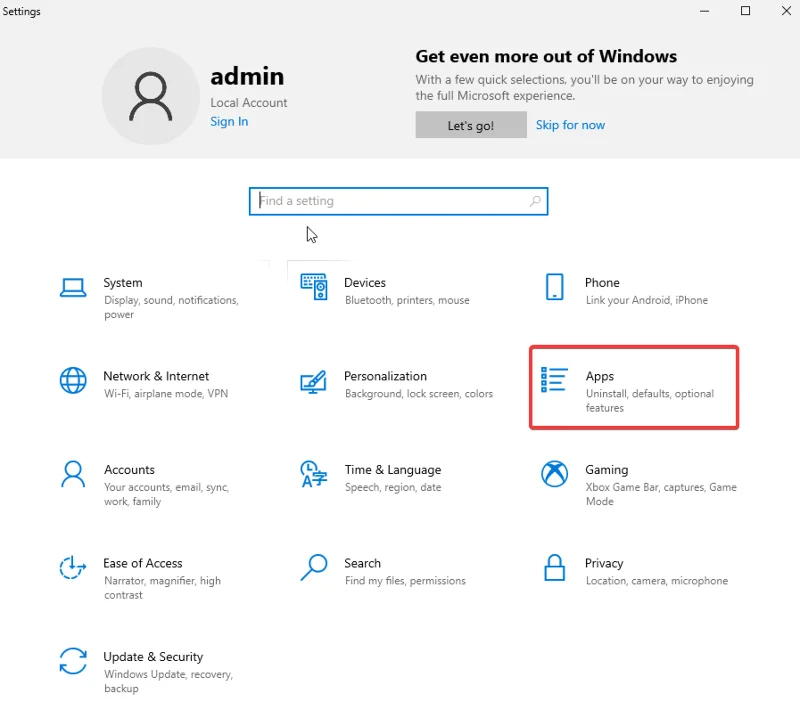Click the Devices keyboard and speaker icon
Viewport: 800px width, 718px height.
pyautogui.click(x=314, y=287)
